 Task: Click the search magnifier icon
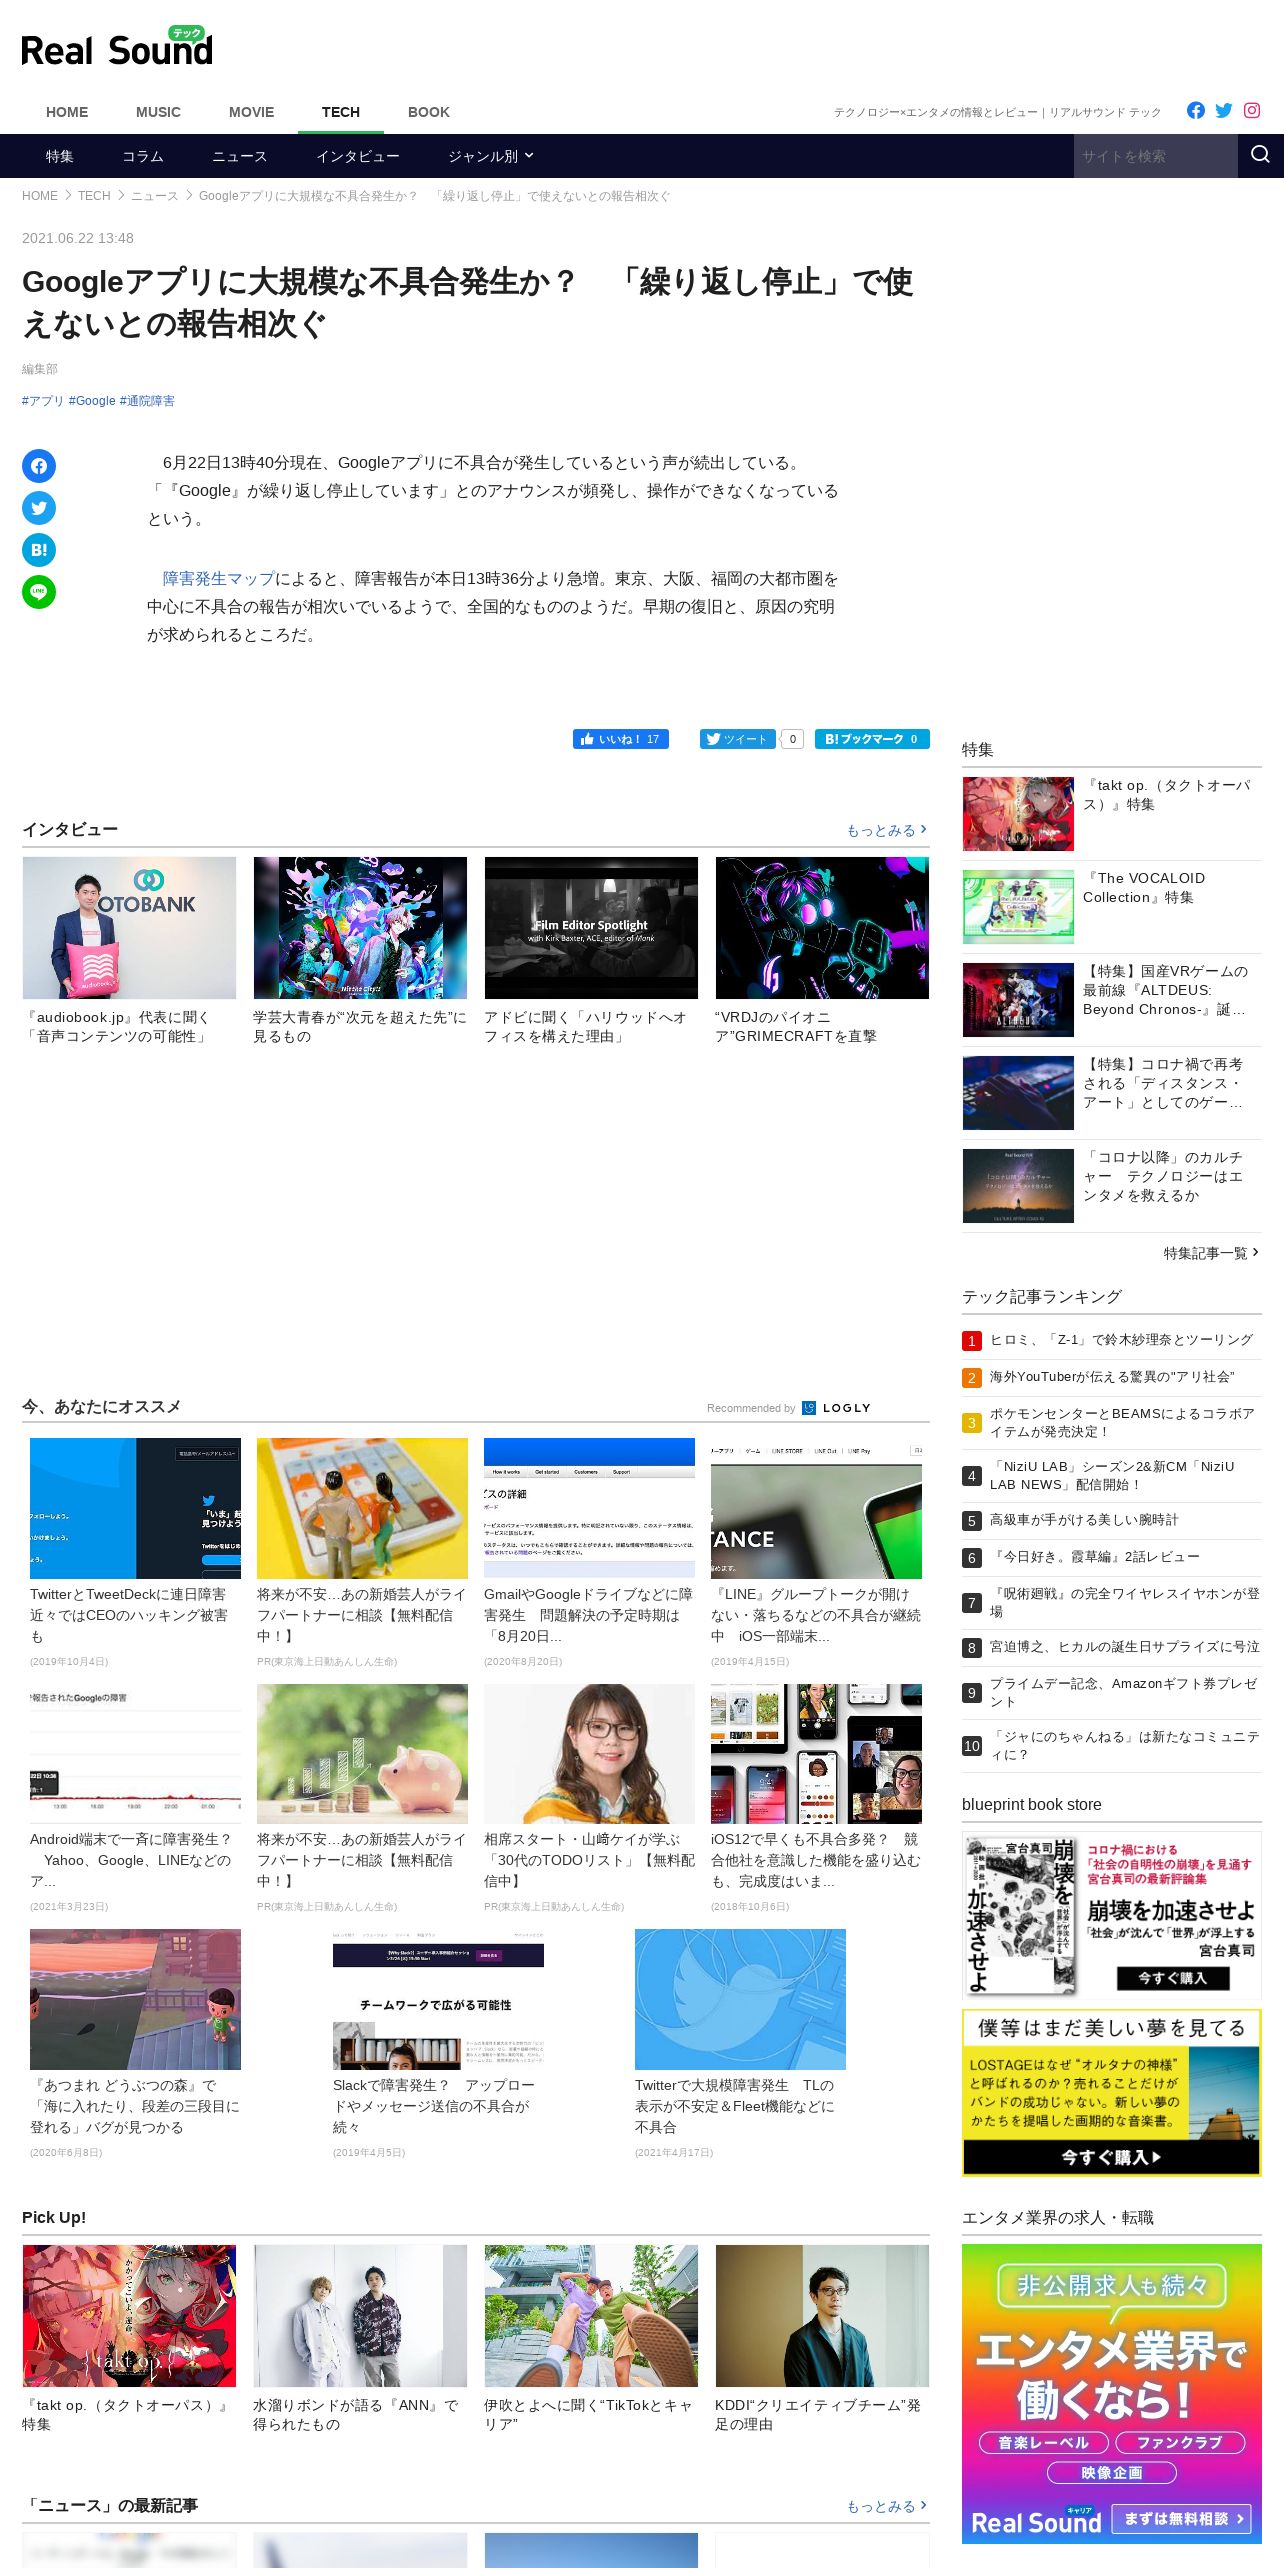[x=1260, y=155]
